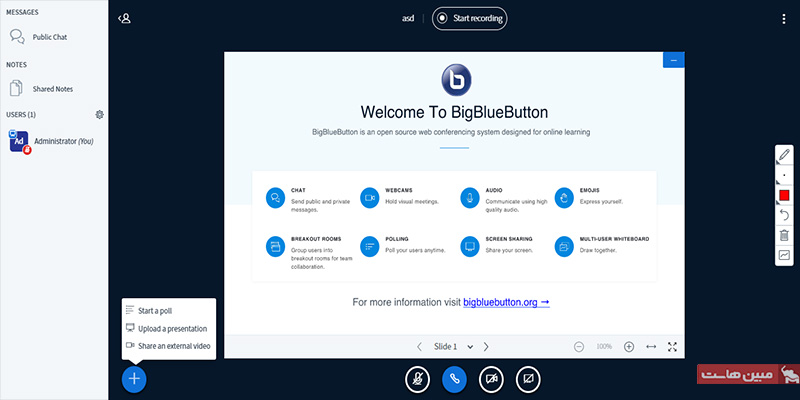Open the three-dots options menu
The height and width of the screenshot is (400, 800).
784,19
